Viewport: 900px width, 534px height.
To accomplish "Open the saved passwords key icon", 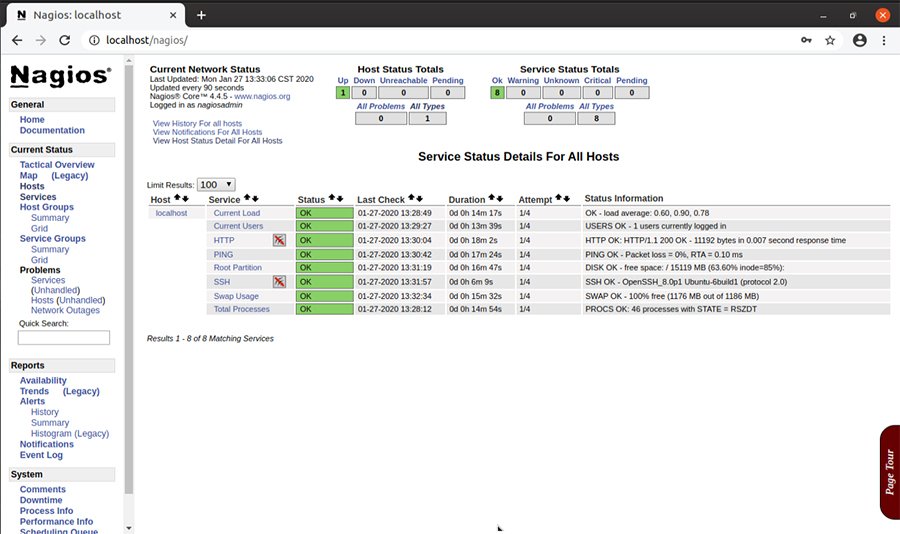I will point(806,40).
